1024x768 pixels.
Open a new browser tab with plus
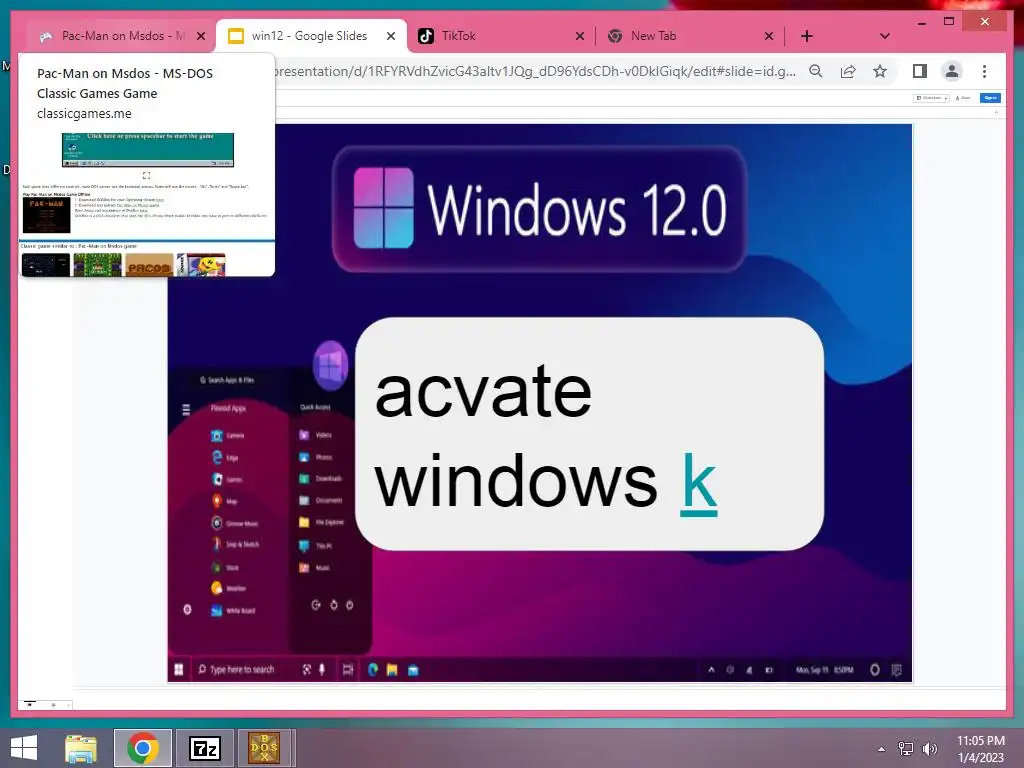pyautogui.click(x=807, y=36)
